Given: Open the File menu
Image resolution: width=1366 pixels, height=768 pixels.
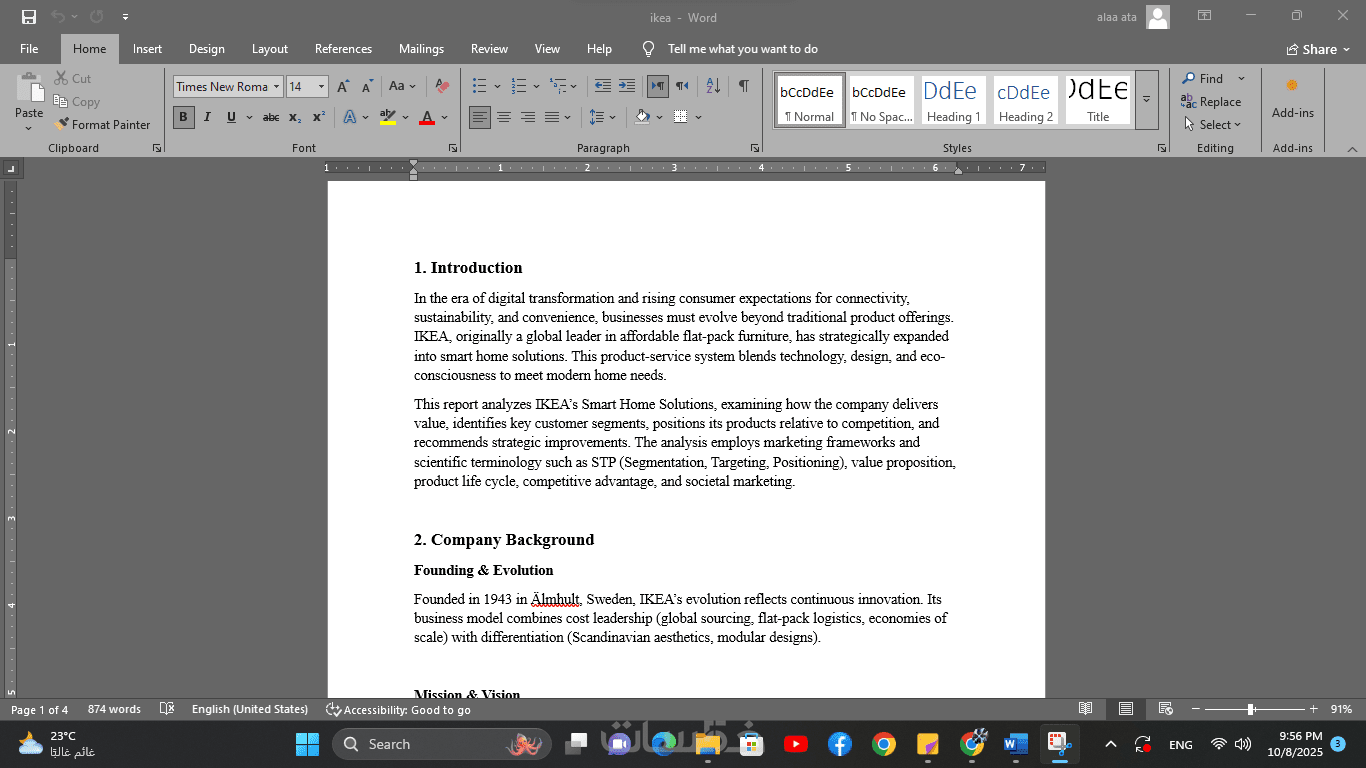Looking at the screenshot, I should point(29,49).
